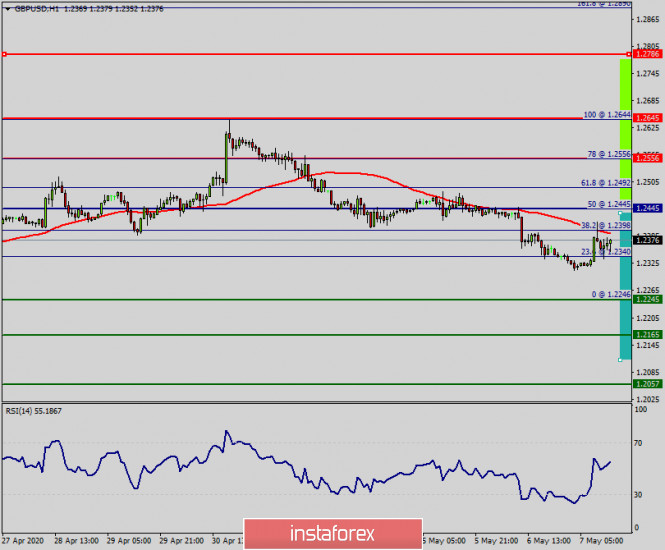Viewport: 665px width, 550px height.
Task: Click the '29 Apr 05:00' time axis label
Action: coord(129,541)
